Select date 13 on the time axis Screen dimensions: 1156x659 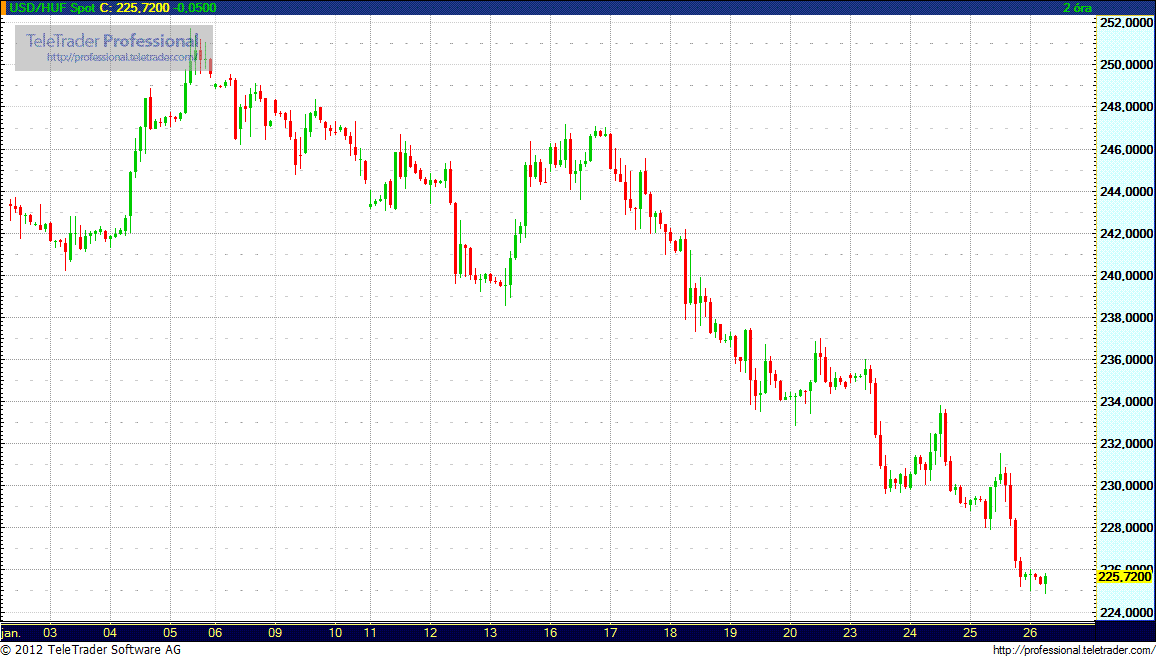pyautogui.click(x=490, y=633)
